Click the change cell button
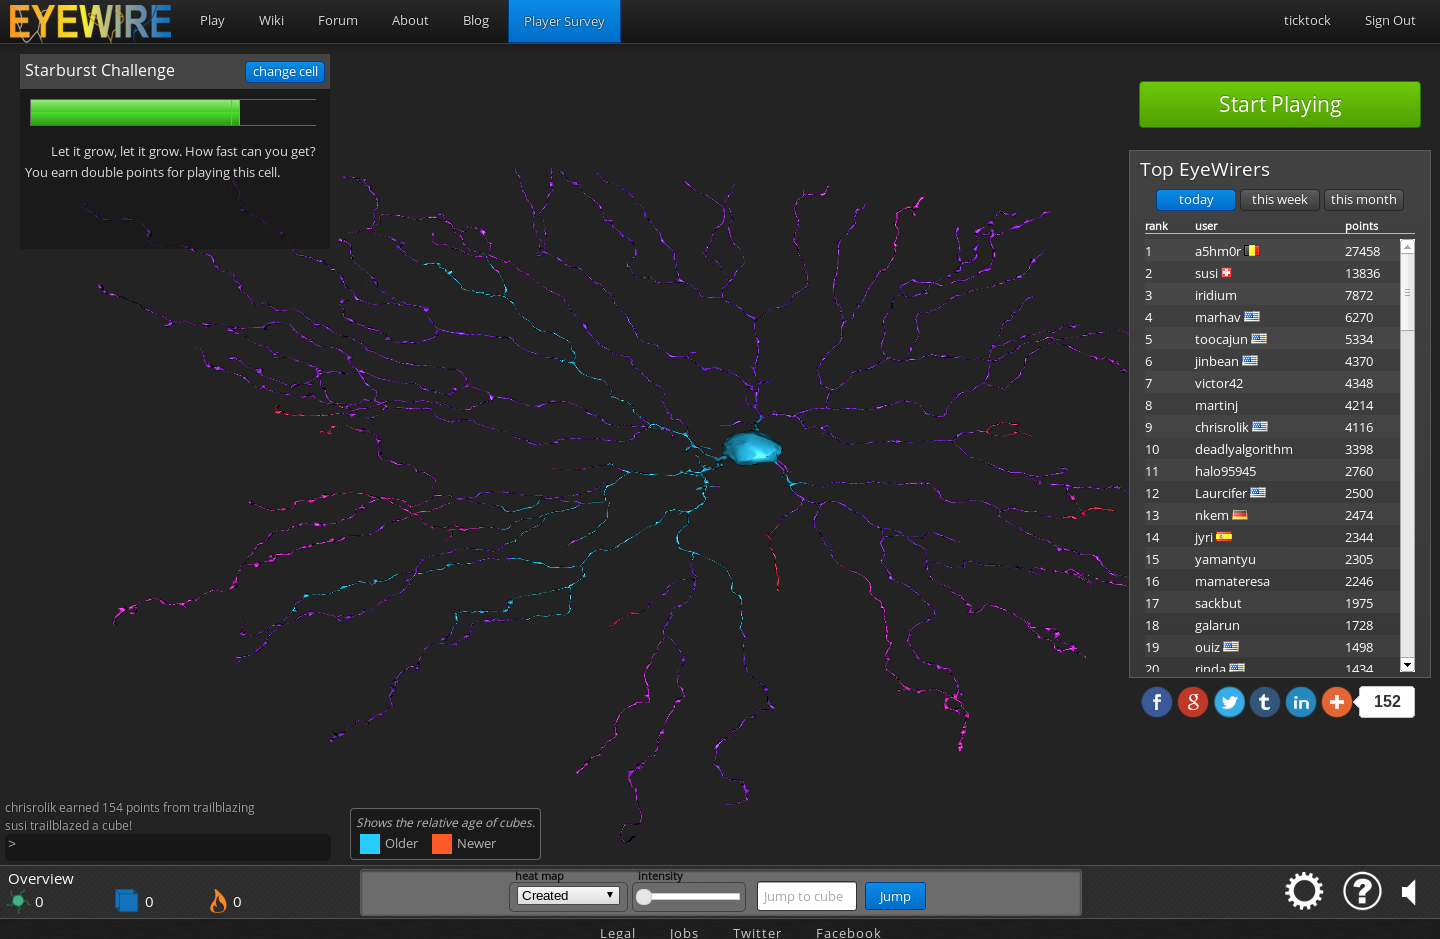Screen dimensions: 1440x939 [285, 72]
